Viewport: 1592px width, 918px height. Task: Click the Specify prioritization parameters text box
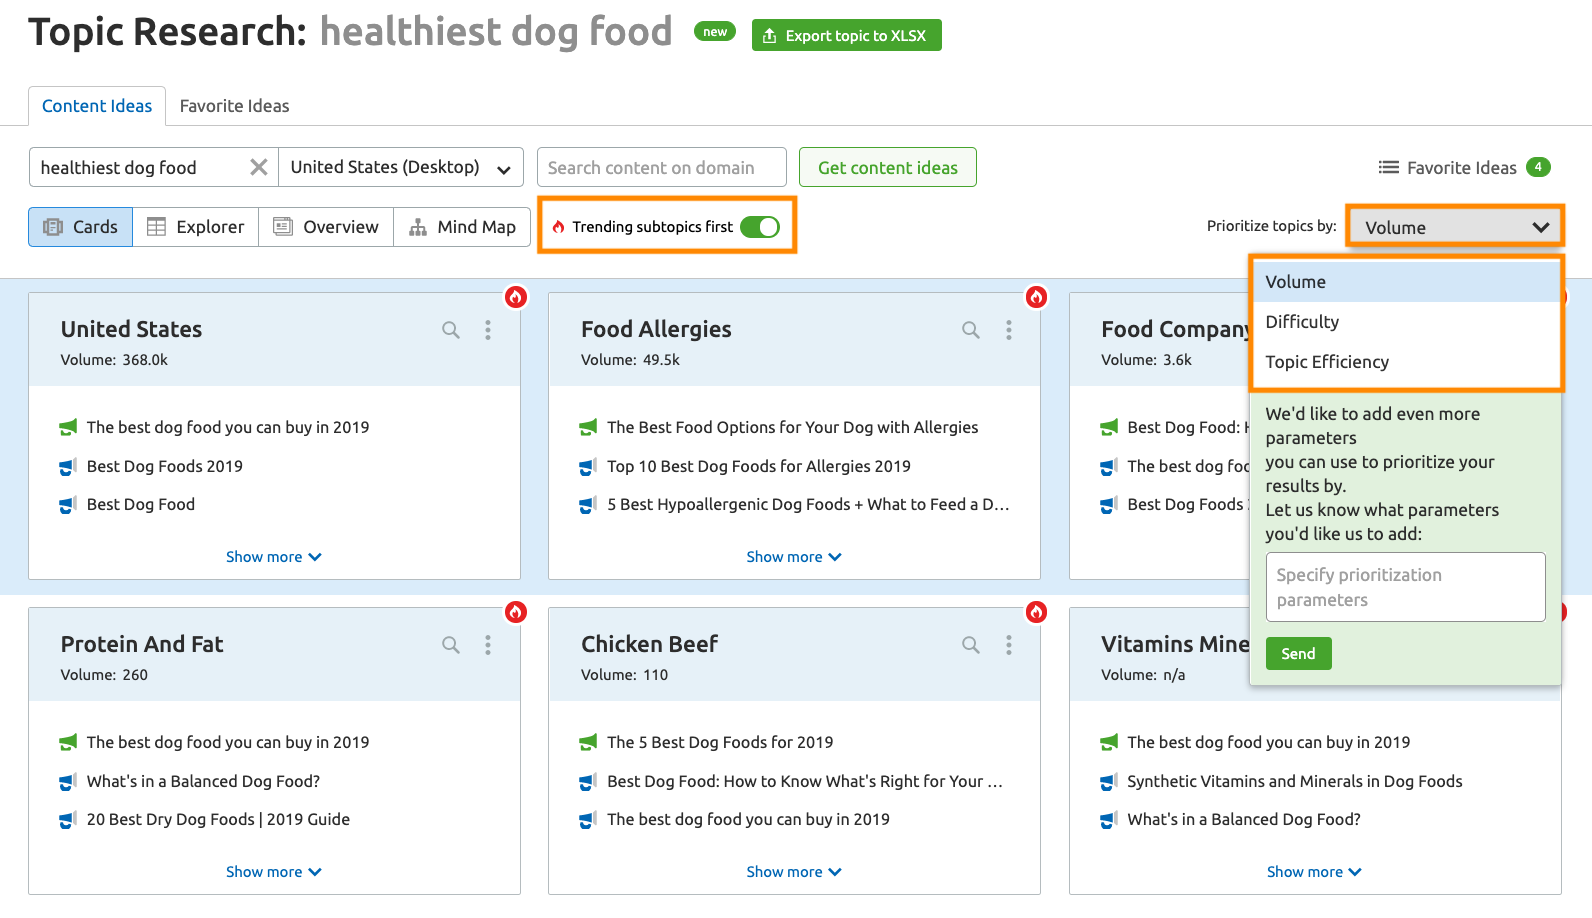click(1405, 587)
